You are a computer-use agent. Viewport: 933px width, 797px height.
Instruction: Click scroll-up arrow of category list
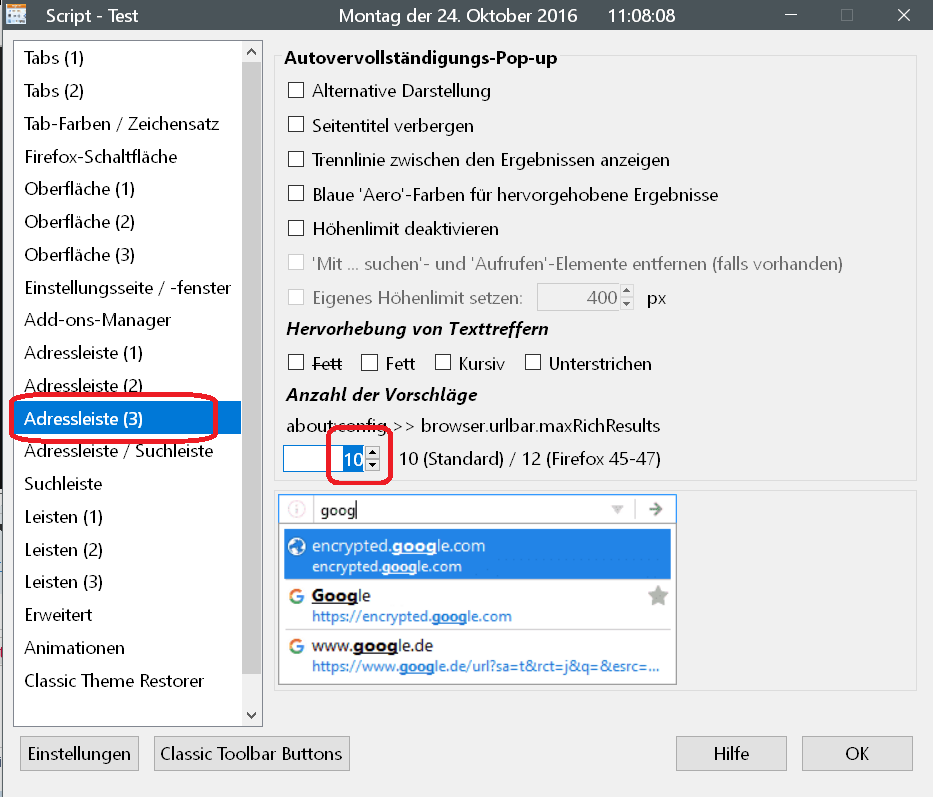[x=252, y=52]
